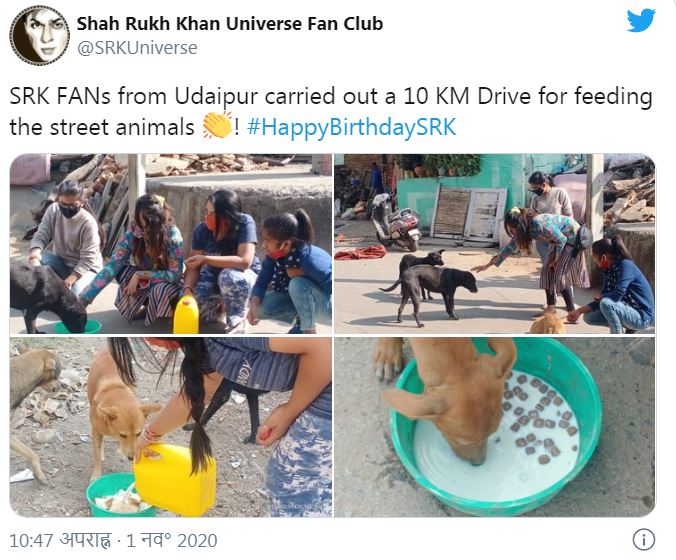Open photo of dog drinking milk from bowl

coord(495,427)
